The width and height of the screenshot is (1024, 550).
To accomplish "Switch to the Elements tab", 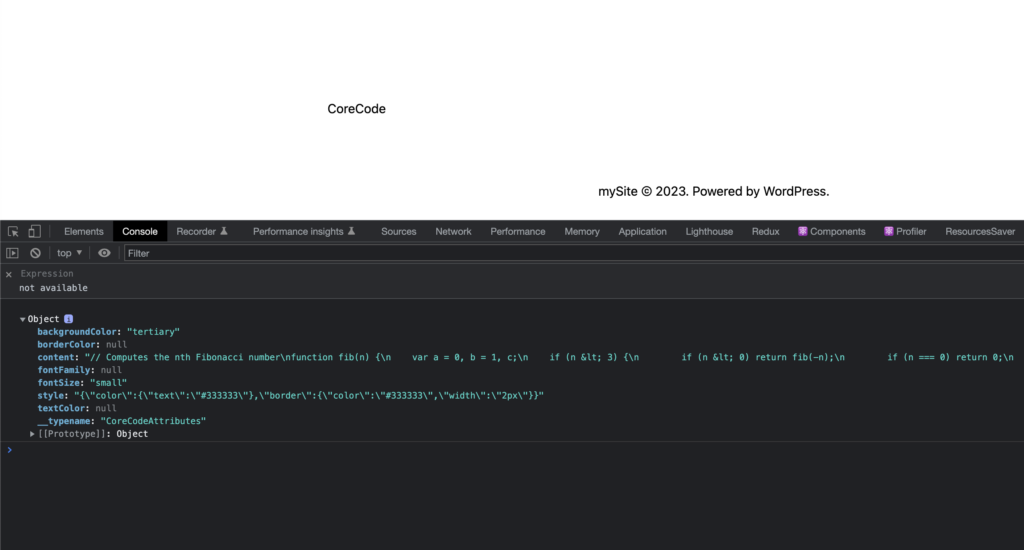I will tap(84, 231).
